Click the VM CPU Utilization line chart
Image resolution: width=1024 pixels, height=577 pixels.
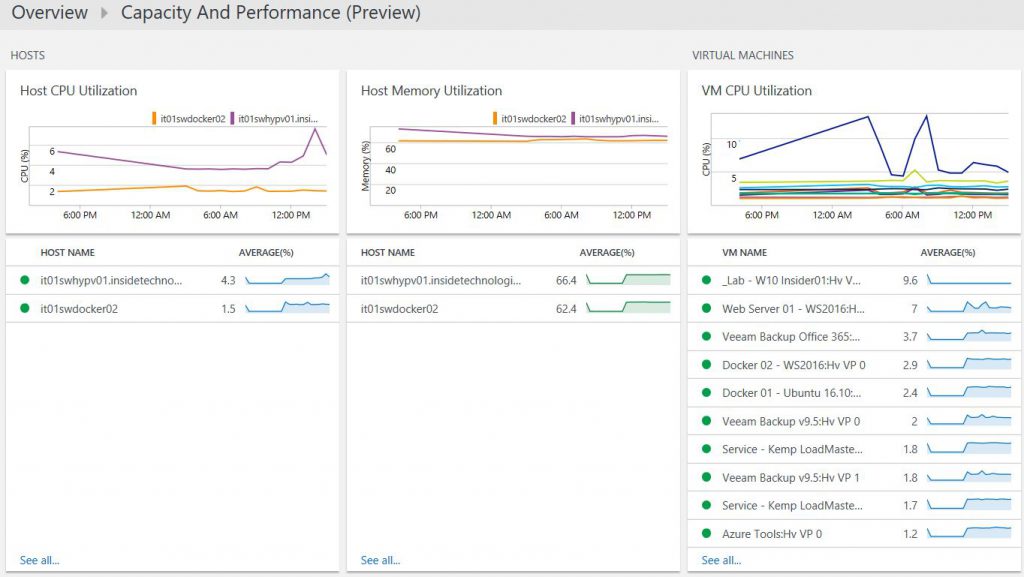coord(859,159)
